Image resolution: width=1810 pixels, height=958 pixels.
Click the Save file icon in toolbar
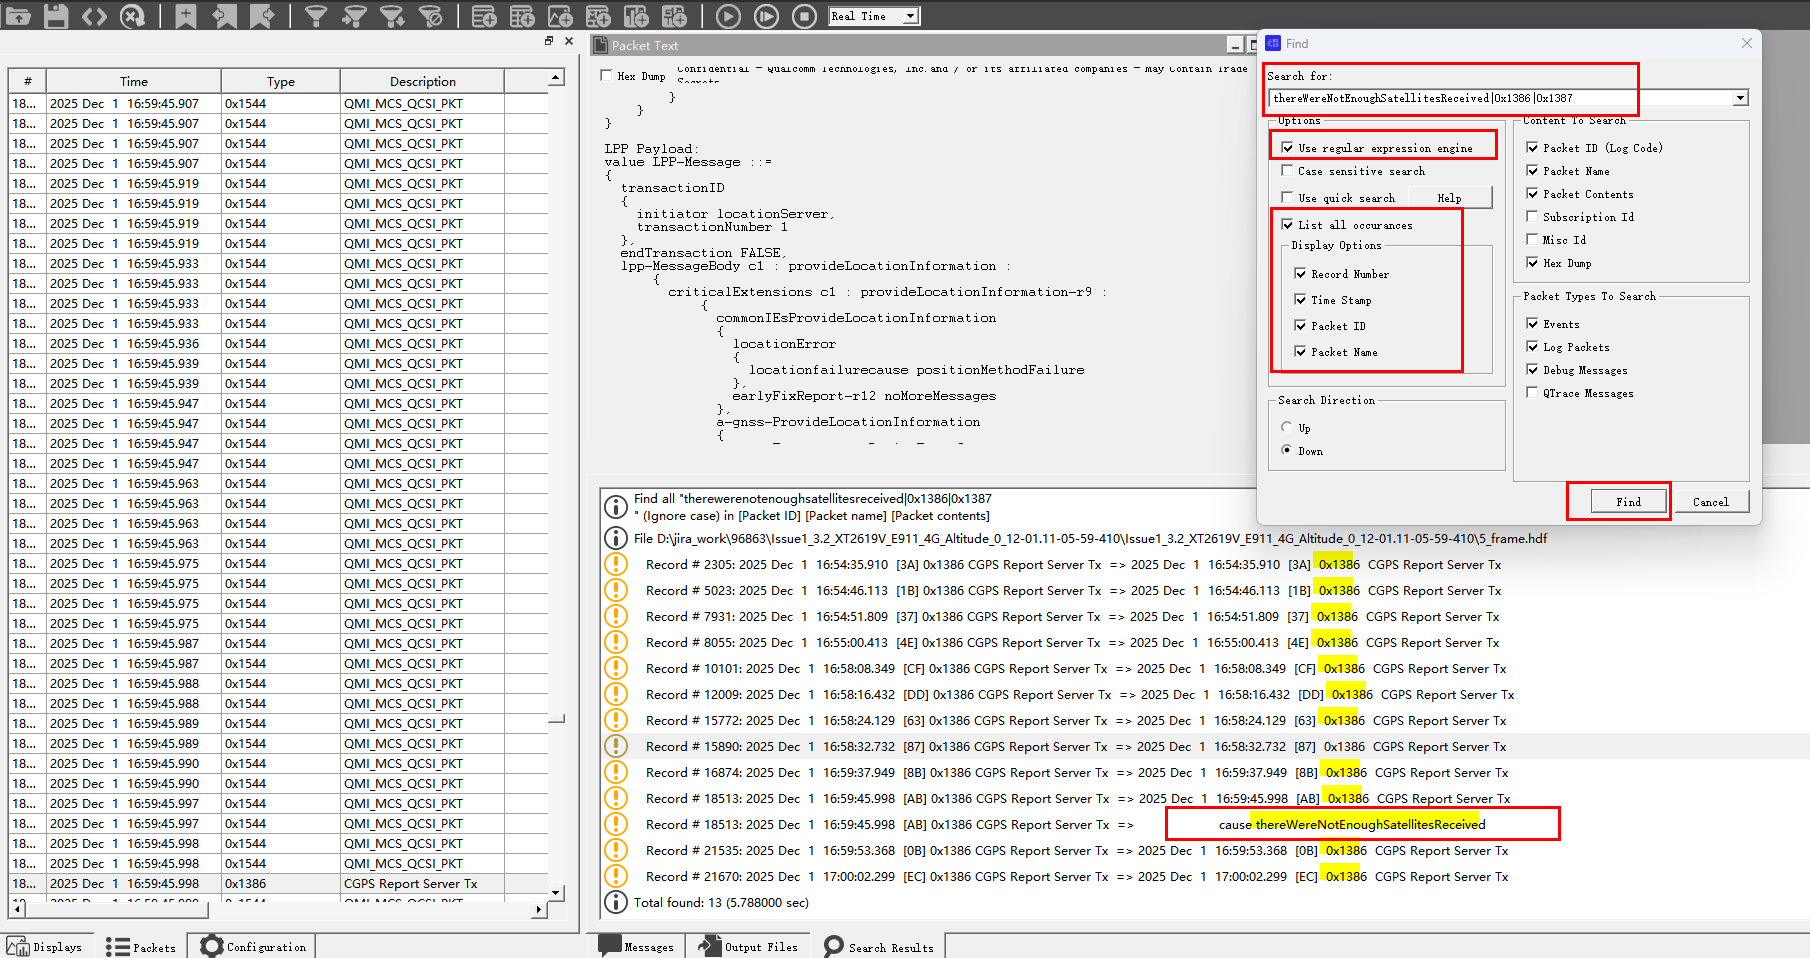click(56, 16)
